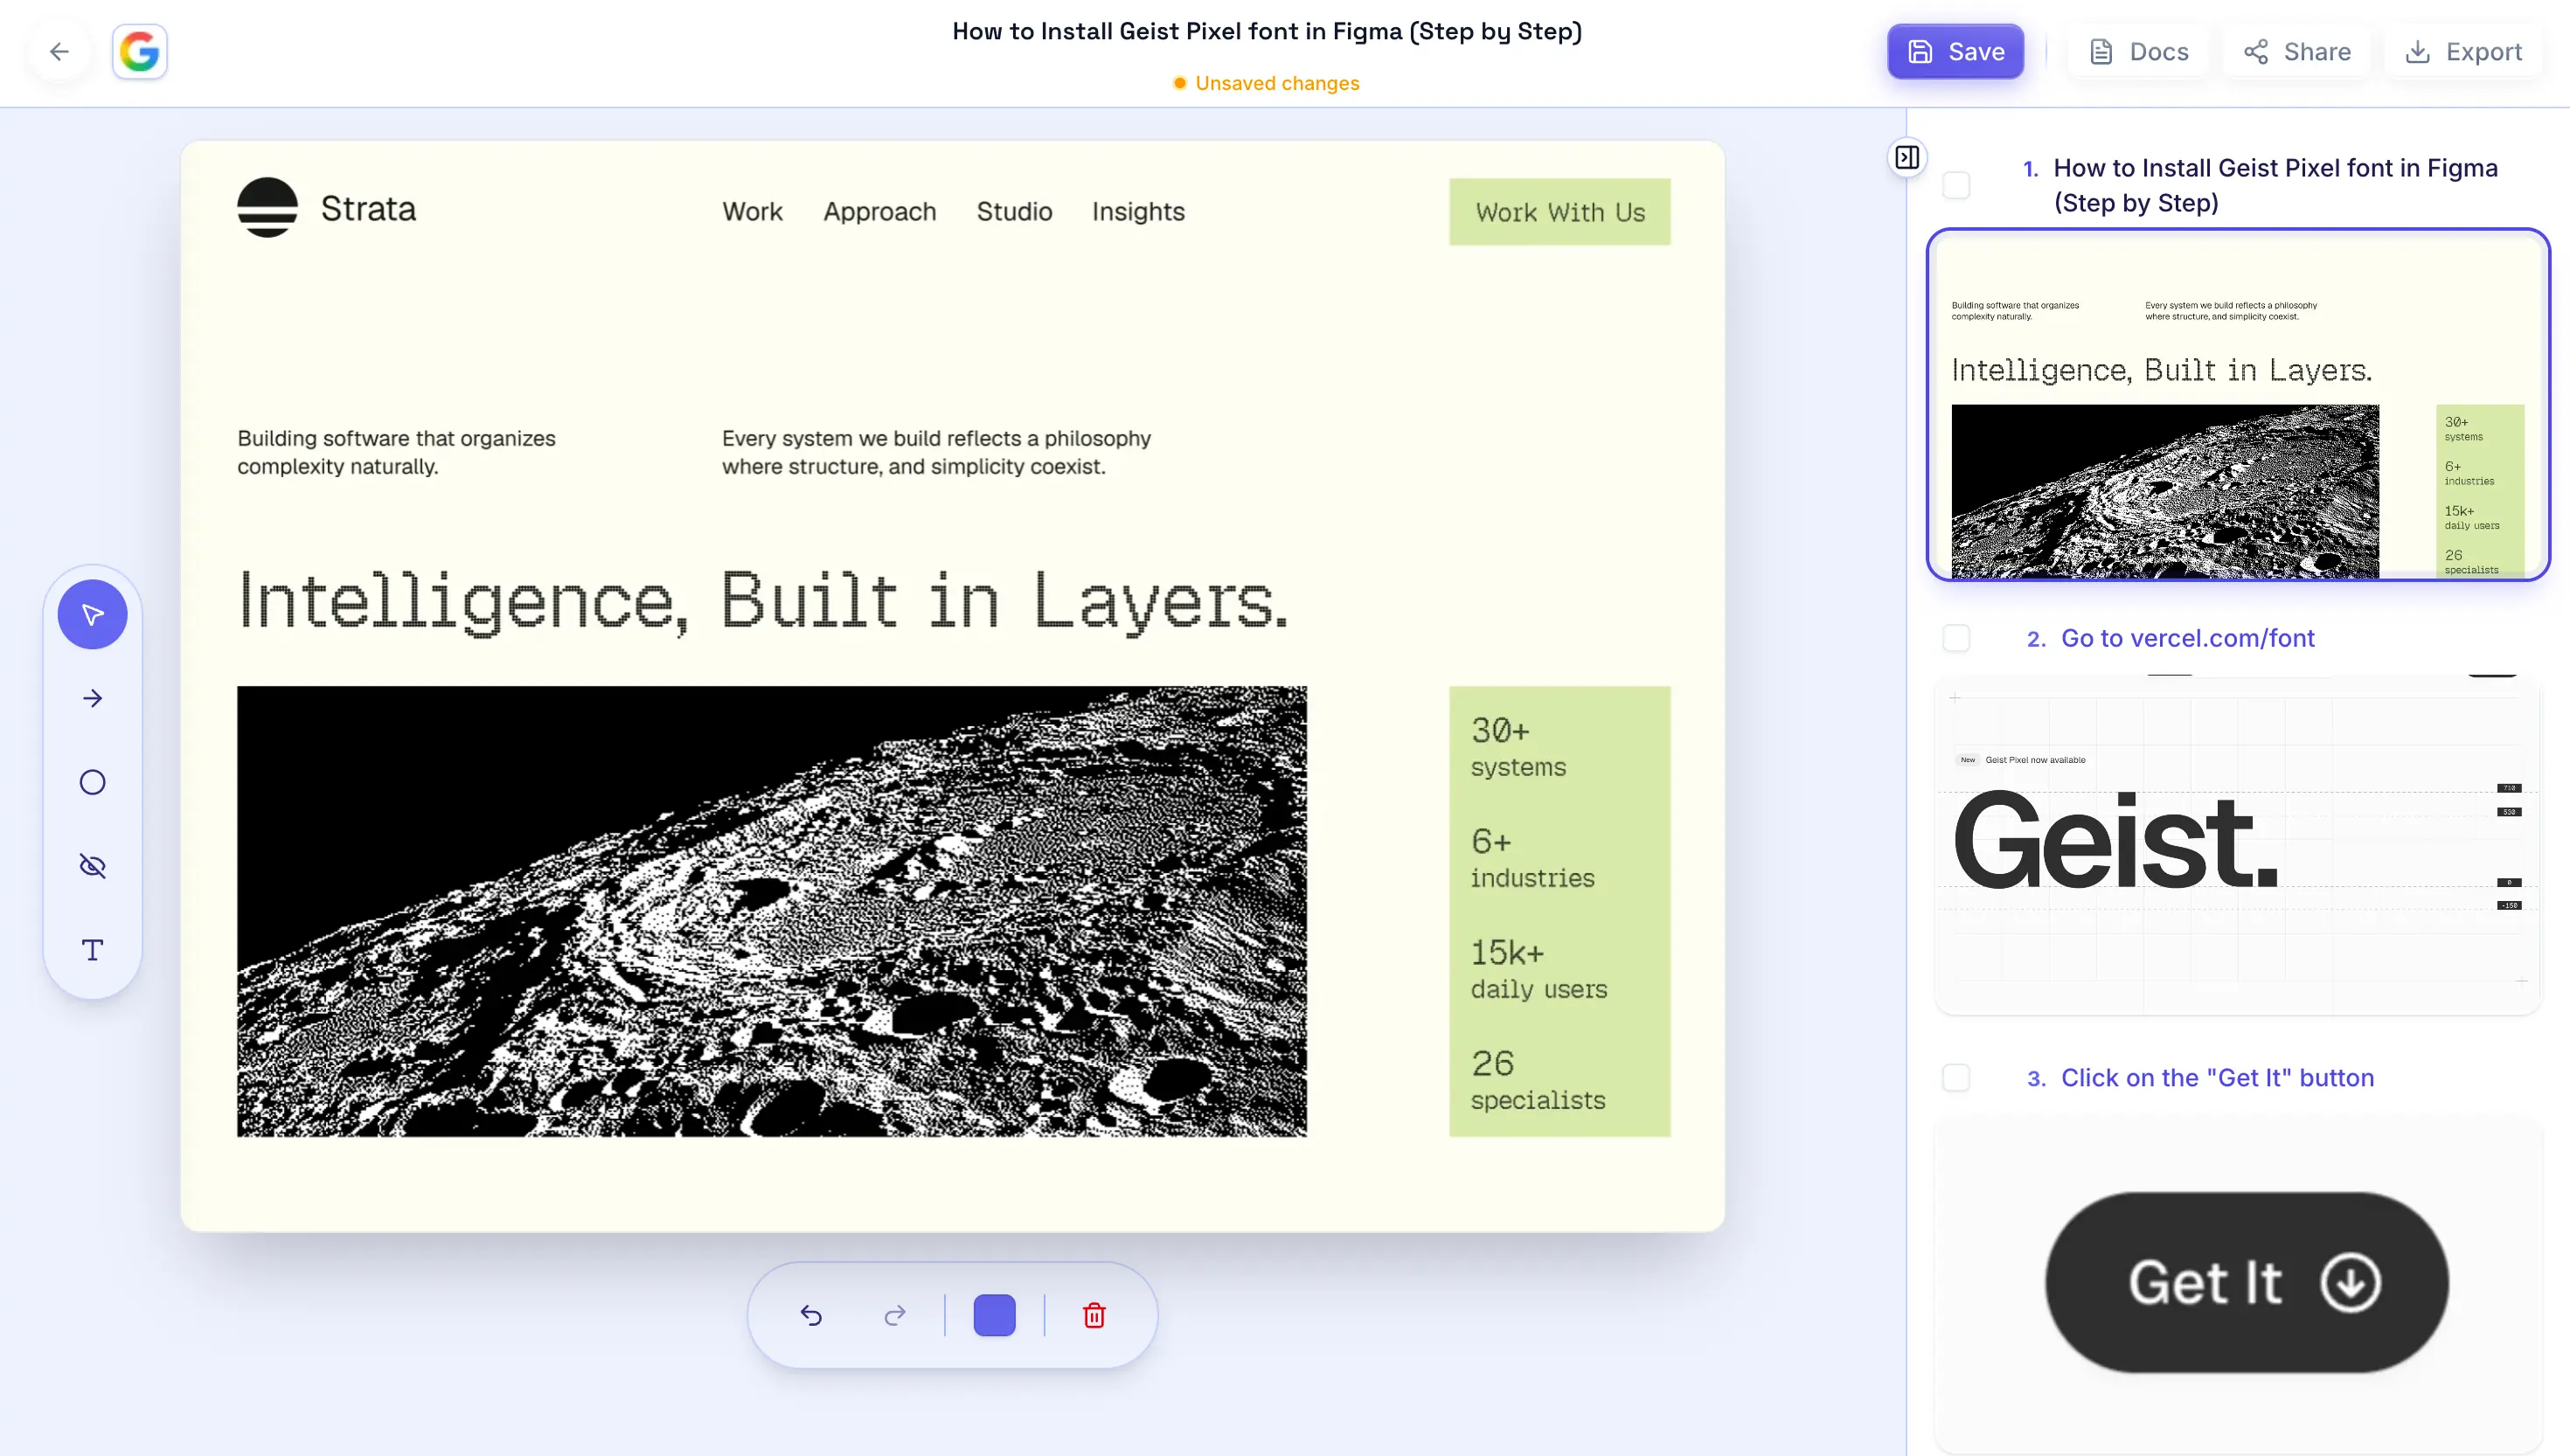Click the Strata logo in the canvas
This screenshot has height=1456, width=2570.
326,208
